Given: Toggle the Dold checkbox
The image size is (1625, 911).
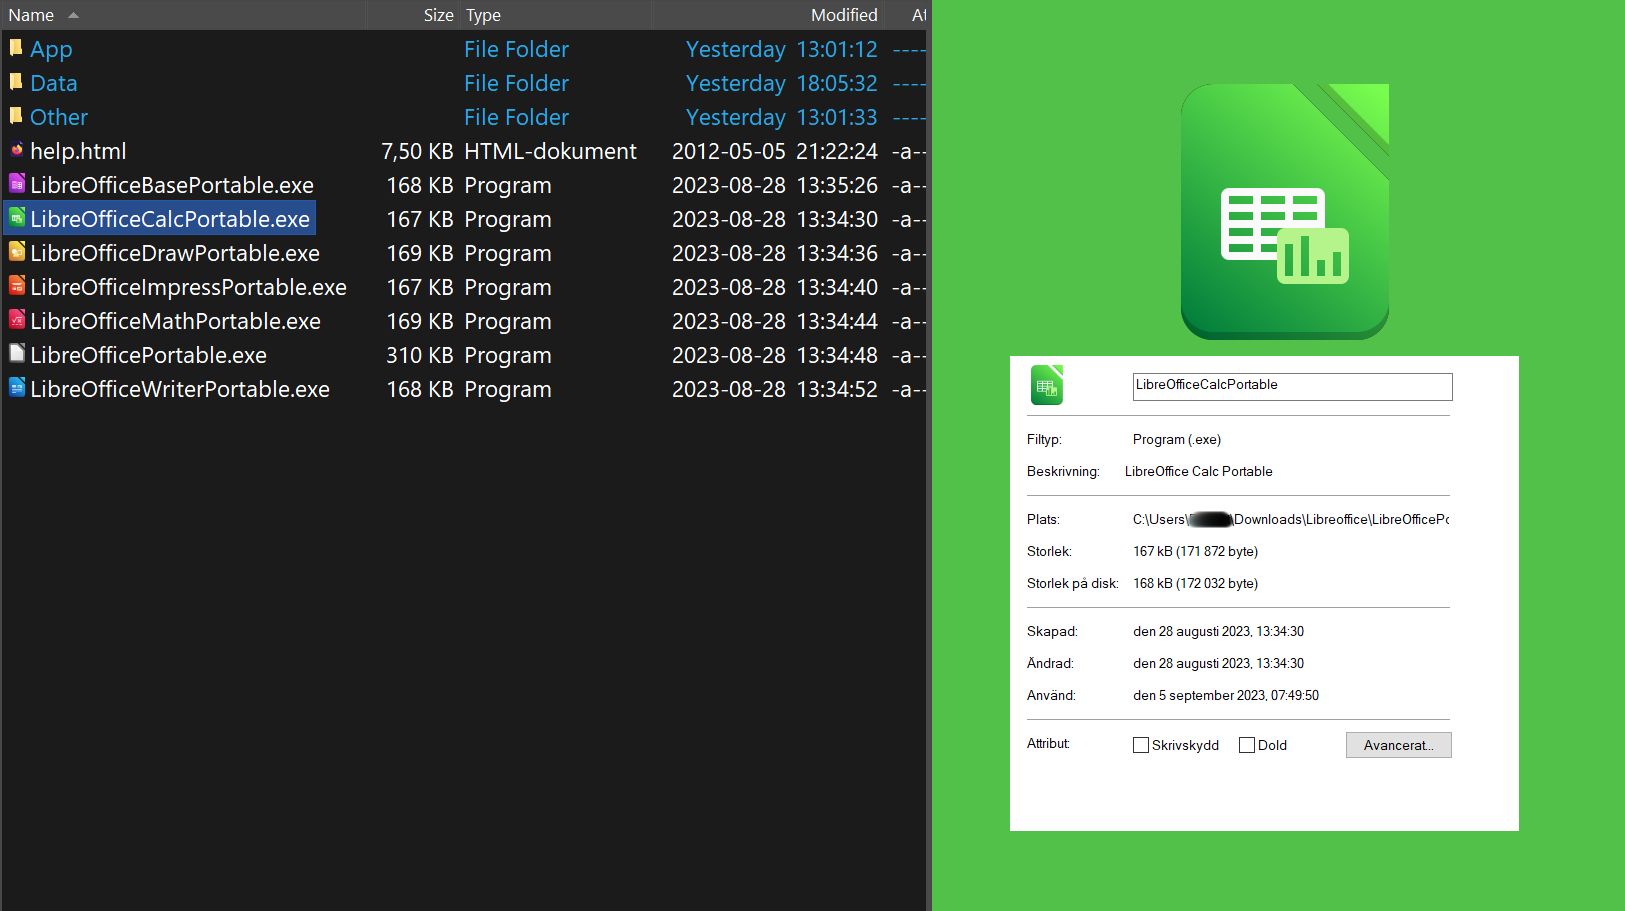Looking at the screenshot, I should [1247, 745].
